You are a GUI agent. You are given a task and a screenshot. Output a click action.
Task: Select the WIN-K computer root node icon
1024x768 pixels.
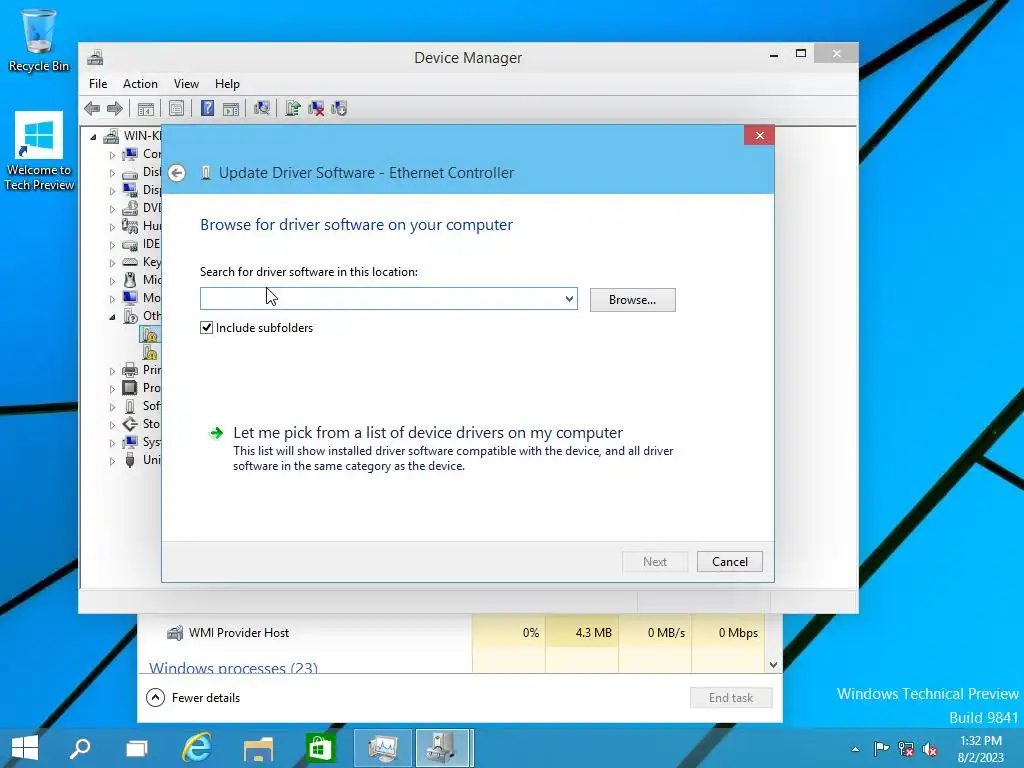point(112,136)
